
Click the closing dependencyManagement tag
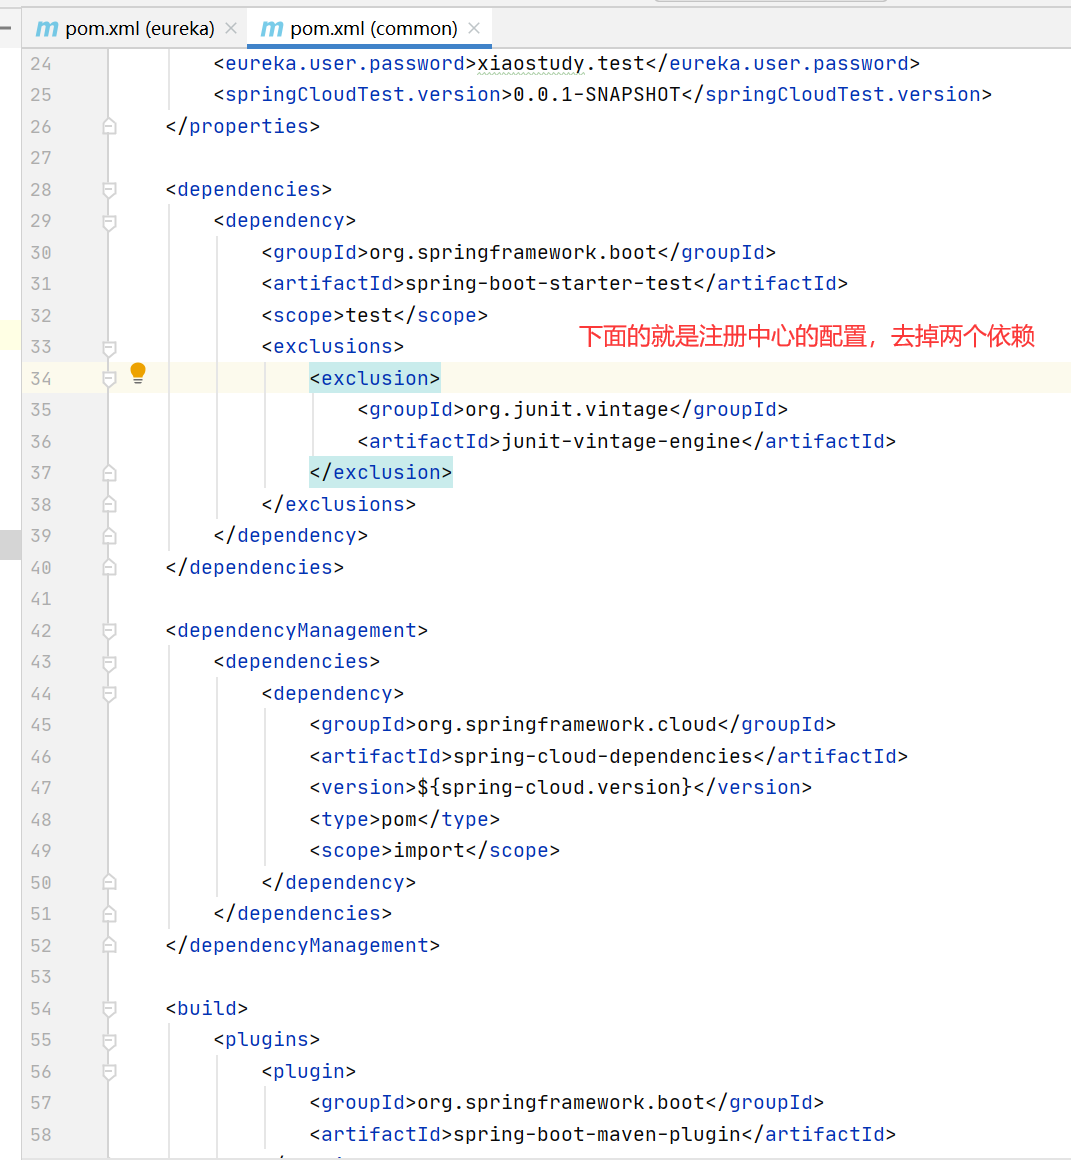pos(303,945)
